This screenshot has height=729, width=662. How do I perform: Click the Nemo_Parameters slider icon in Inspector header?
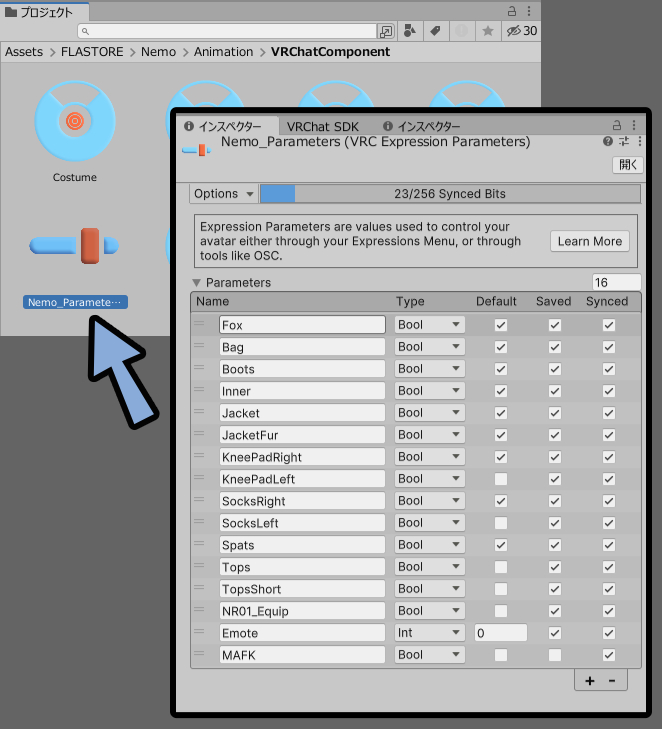tap(196, 150)
